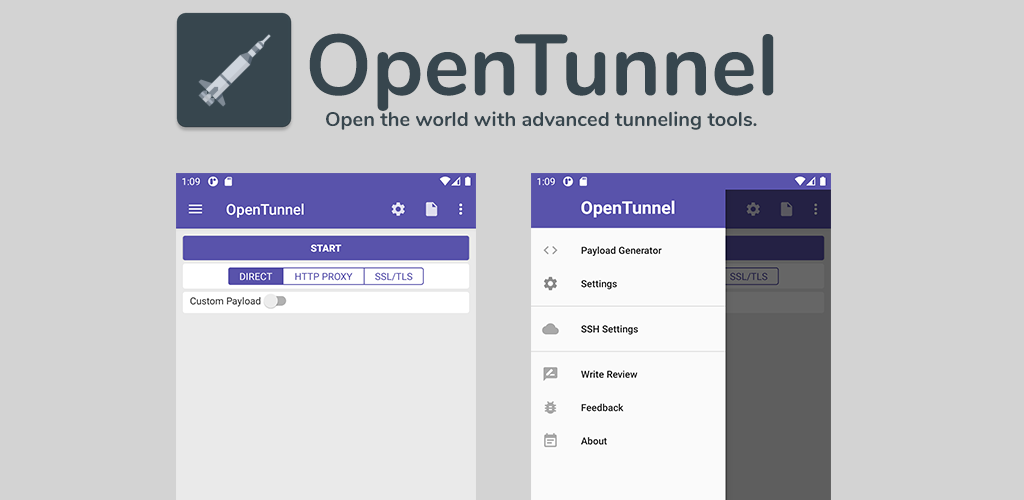The width and height of the screenshot is (1024, 500).
Task: Select the HTTP PROXY connection mode
Action: 323,277
